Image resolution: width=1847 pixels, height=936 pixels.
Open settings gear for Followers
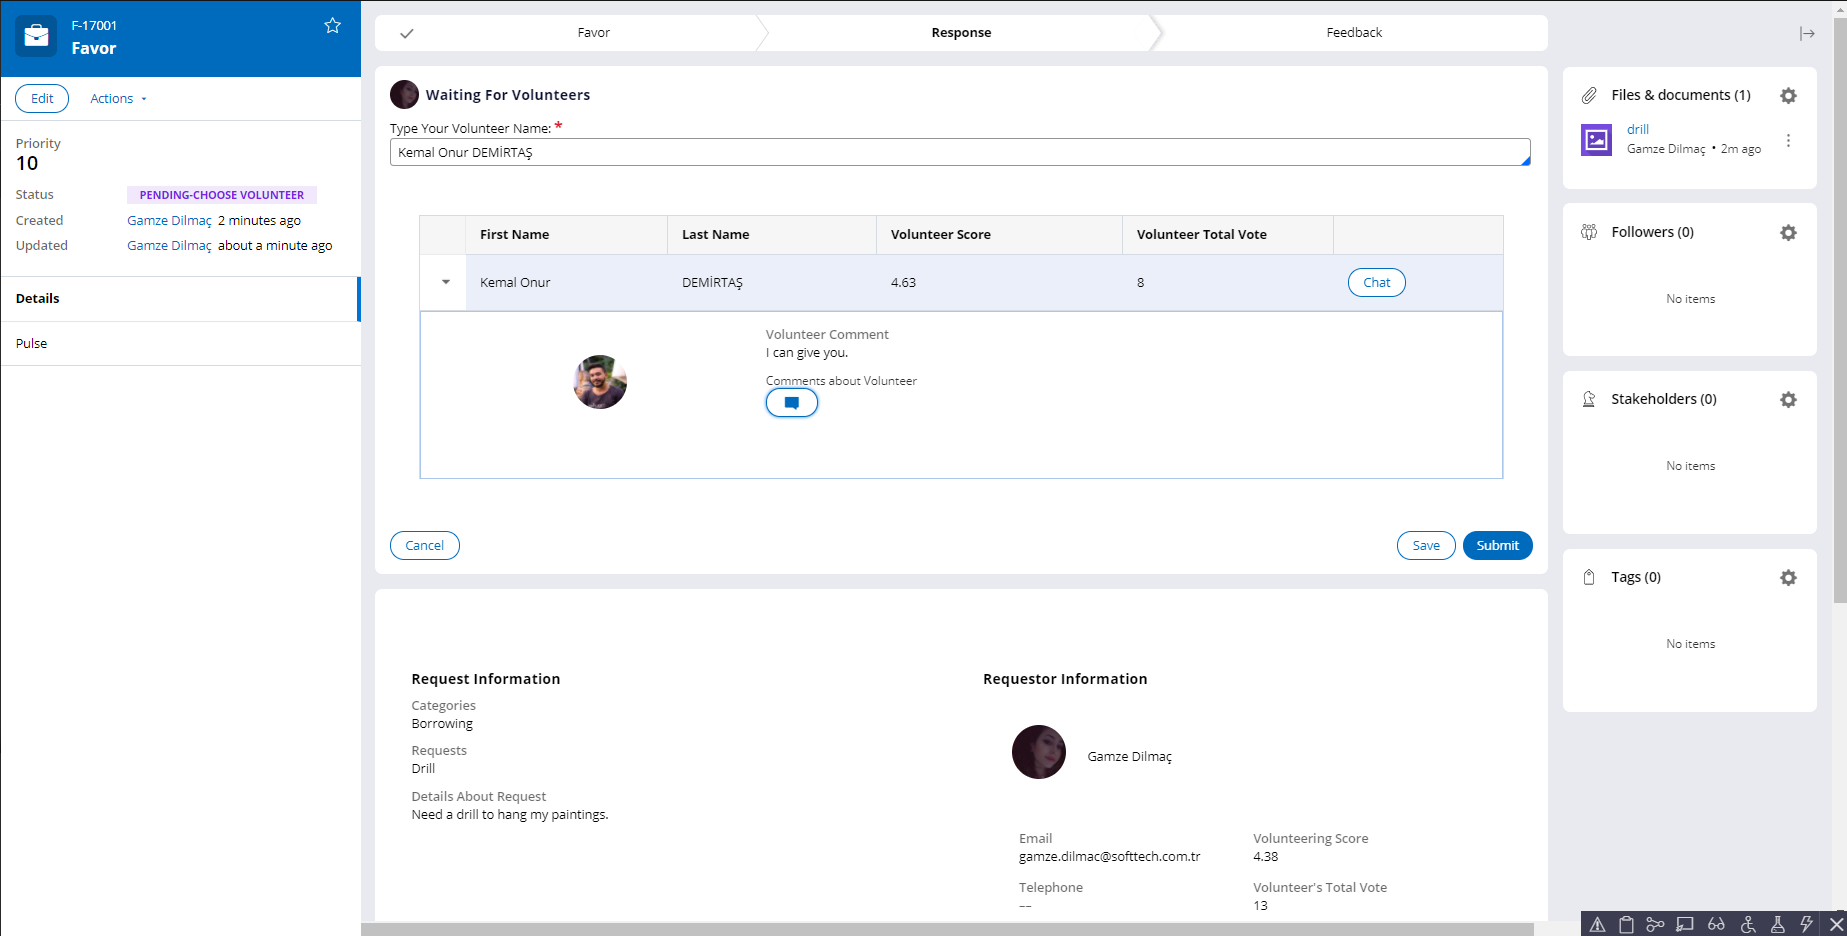(x=1788, y=233)
